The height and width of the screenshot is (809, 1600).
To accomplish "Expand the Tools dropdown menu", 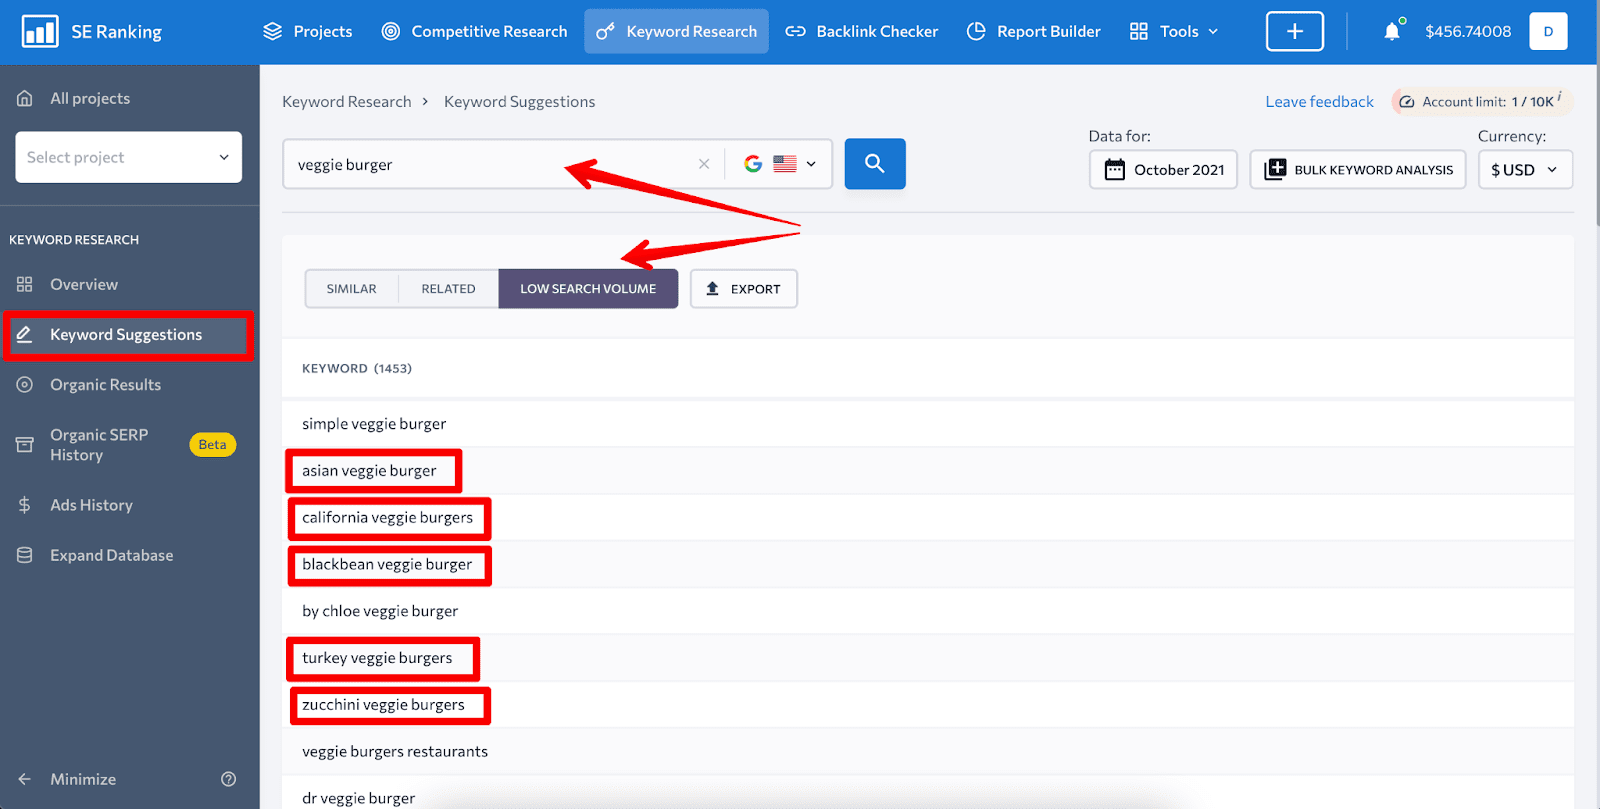I will (1174, 32).
